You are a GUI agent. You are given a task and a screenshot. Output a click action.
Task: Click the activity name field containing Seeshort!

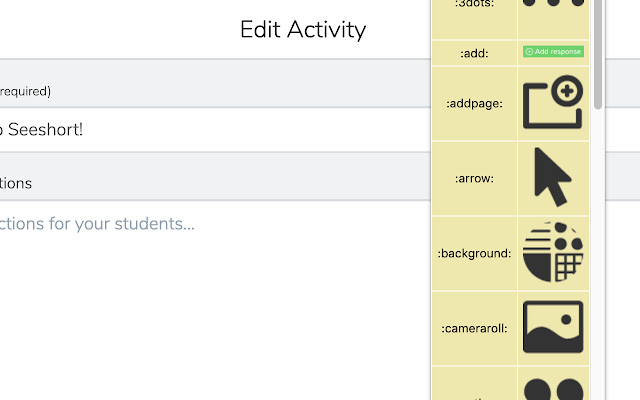[200, 130]
